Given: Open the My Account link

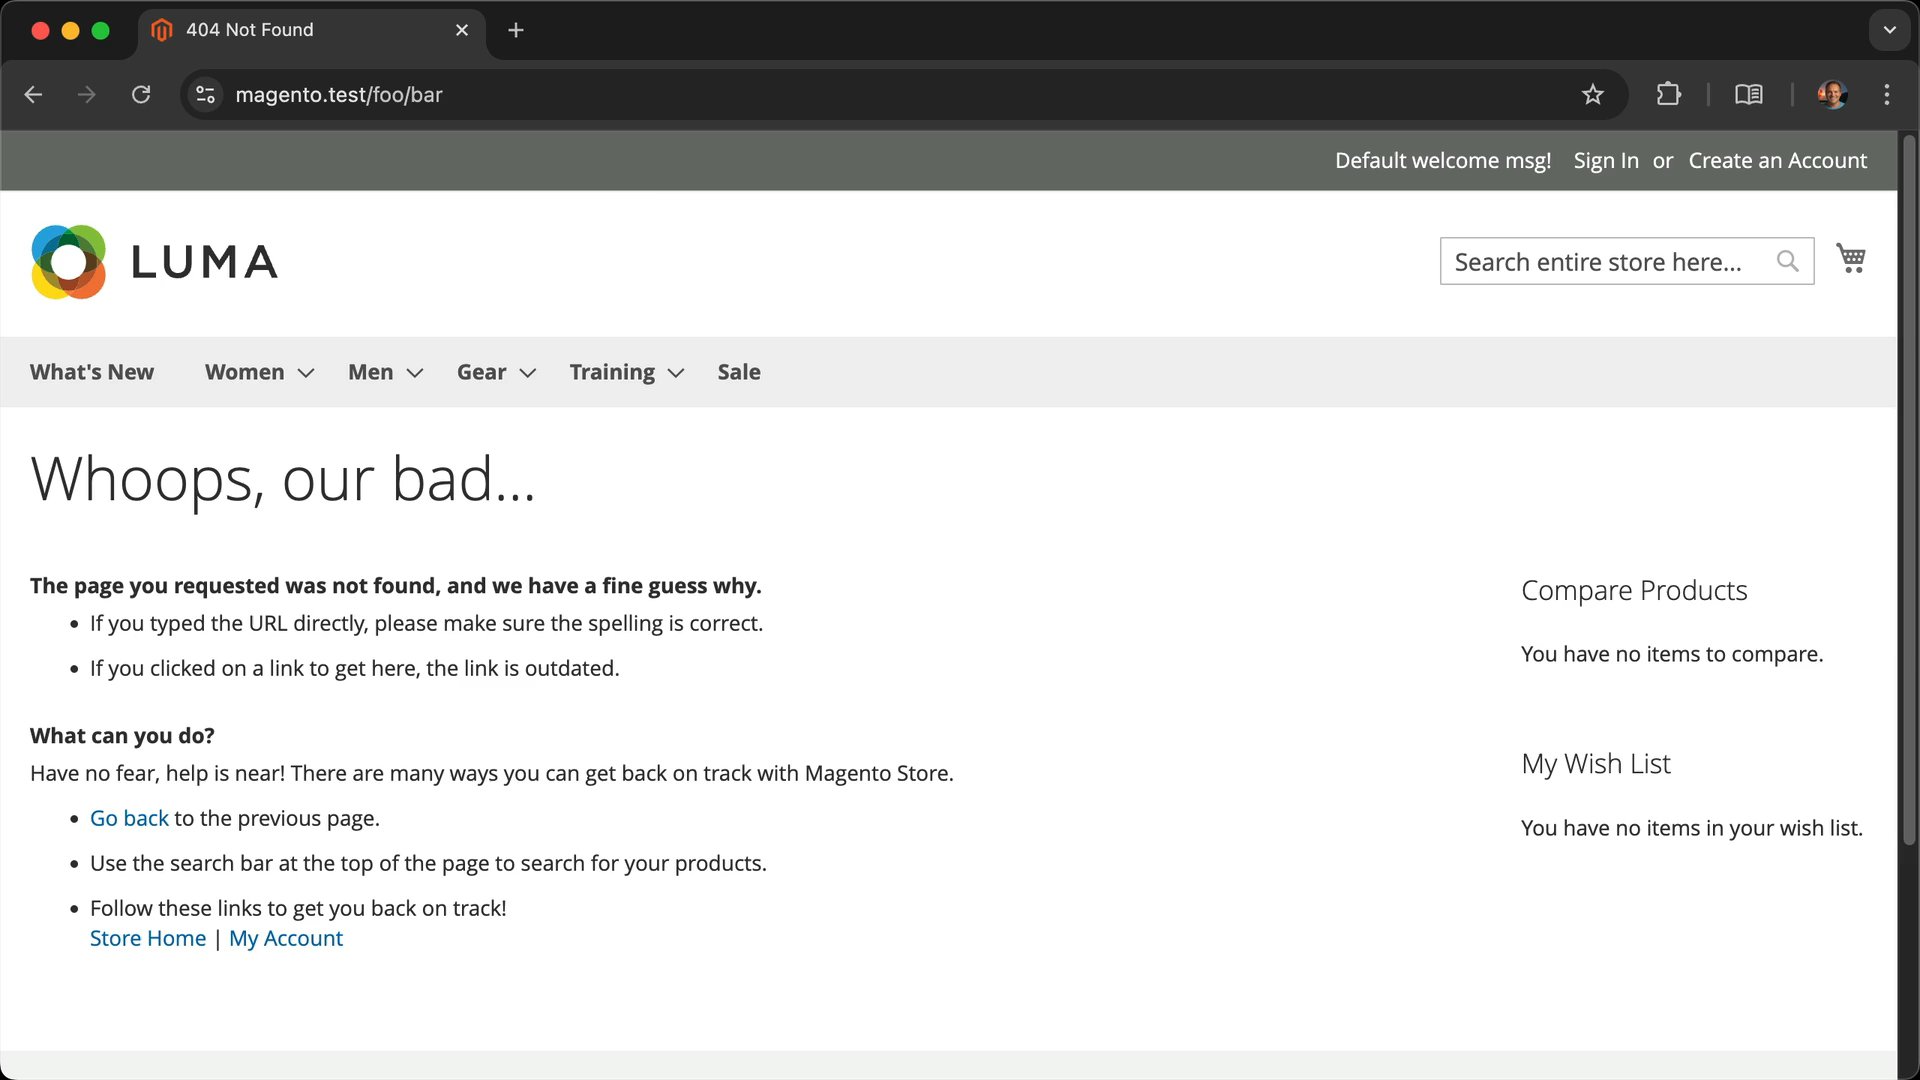Looking at the screenshot, I should pyautogui.click(x=286, y=938).
